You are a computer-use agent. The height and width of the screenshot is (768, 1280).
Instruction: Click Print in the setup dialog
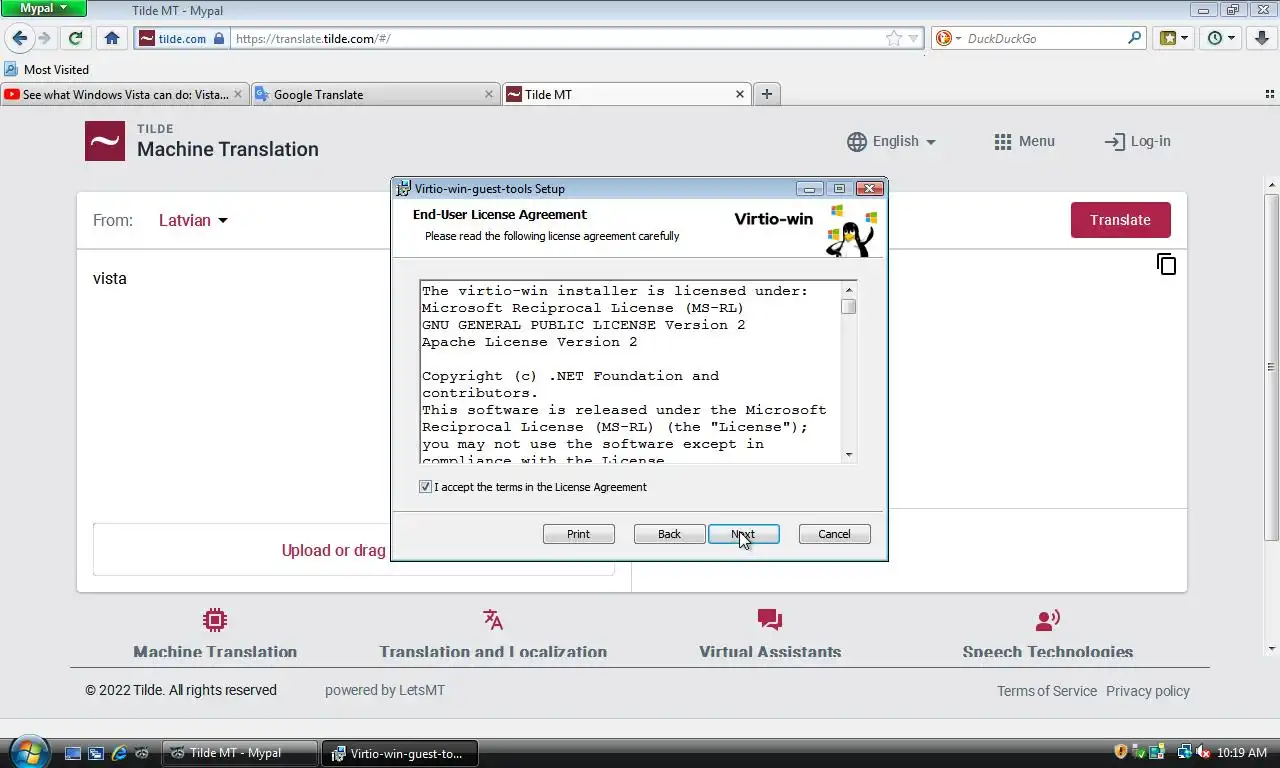tap(579, 534)
